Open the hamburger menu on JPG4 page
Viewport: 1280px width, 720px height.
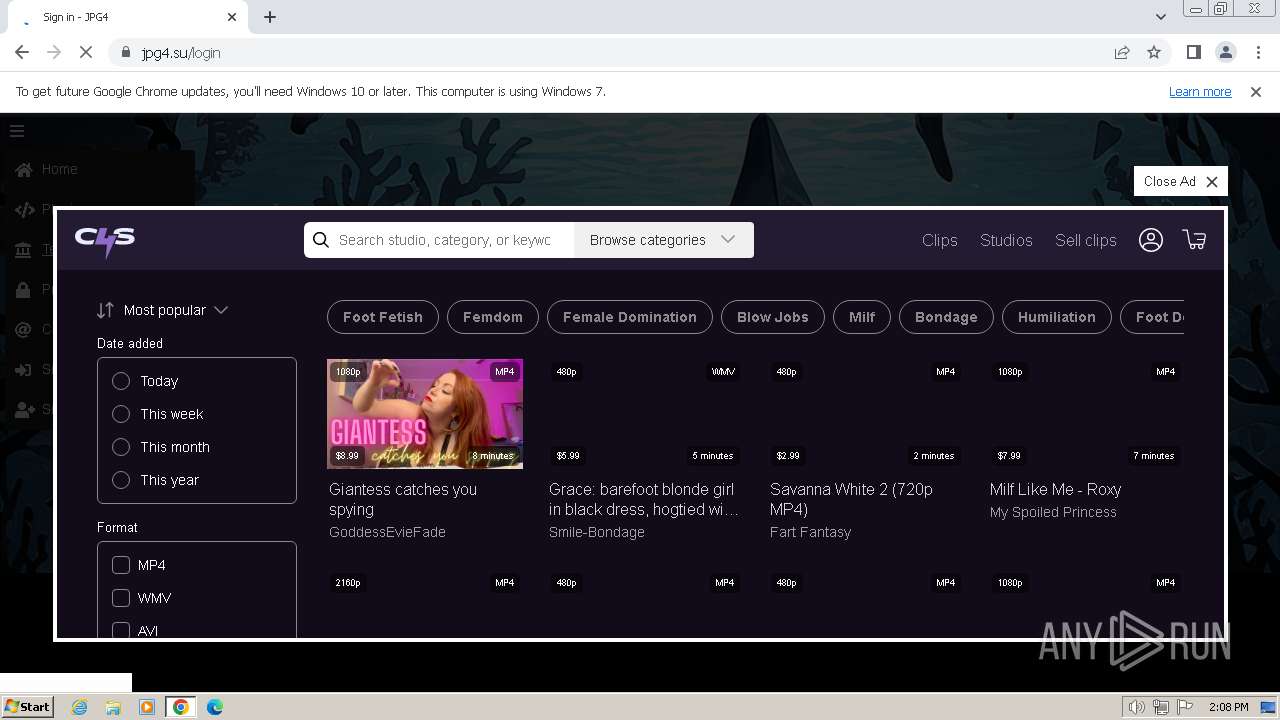(17, 131)
